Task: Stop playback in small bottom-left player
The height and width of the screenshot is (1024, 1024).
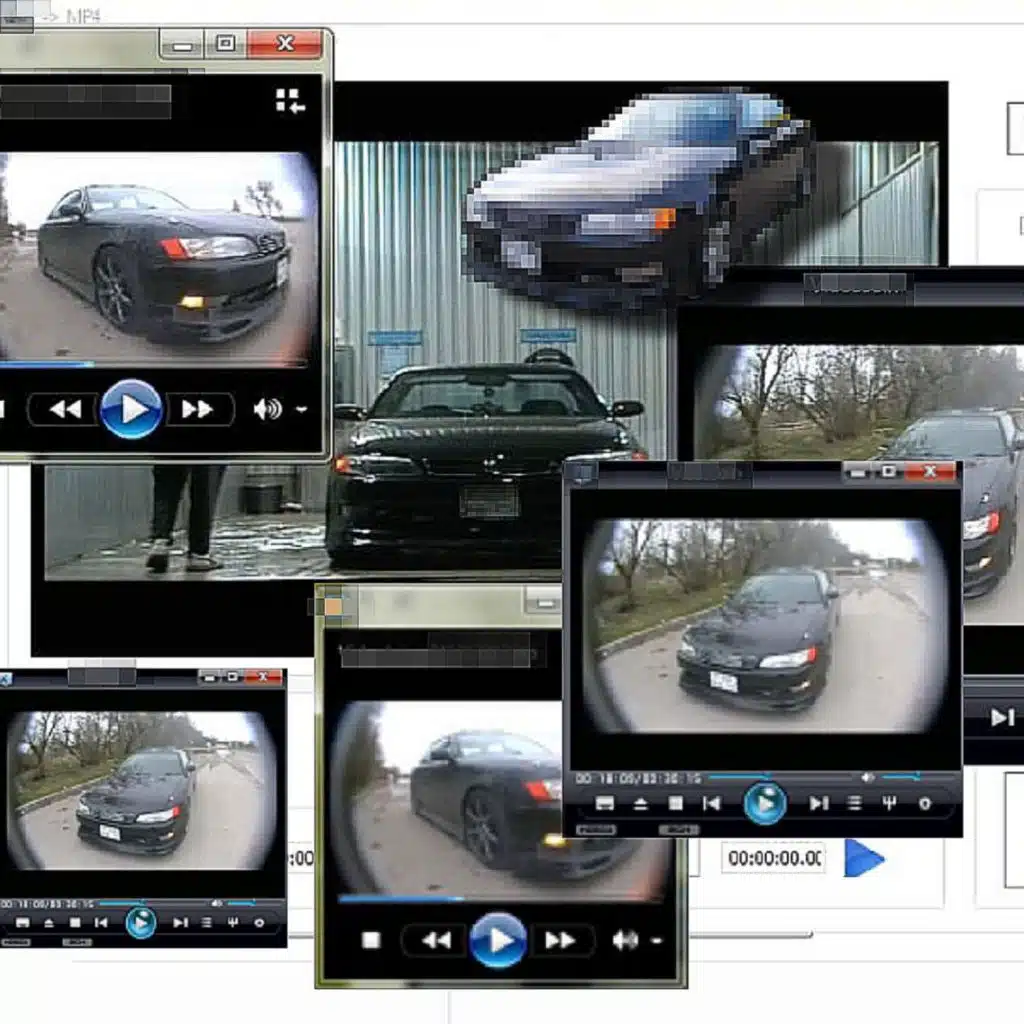Action: (75, 923)
